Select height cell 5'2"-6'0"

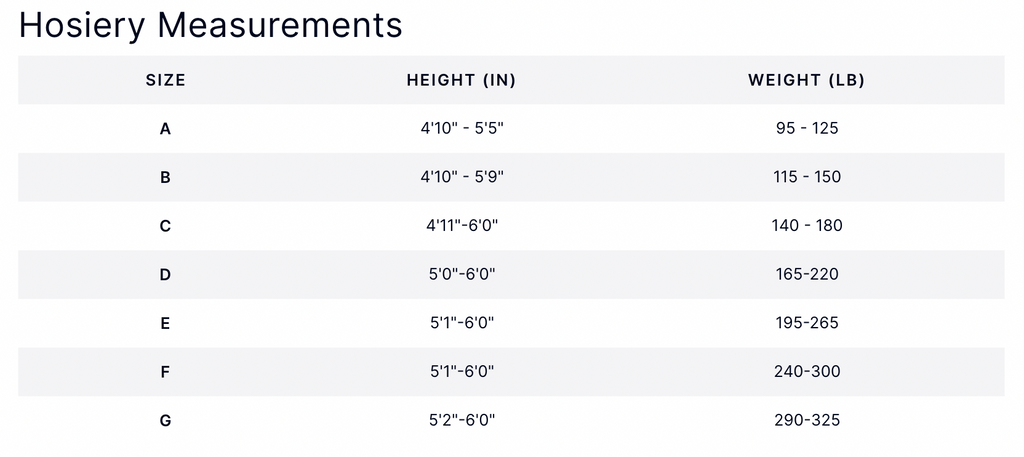click(462, 420)
